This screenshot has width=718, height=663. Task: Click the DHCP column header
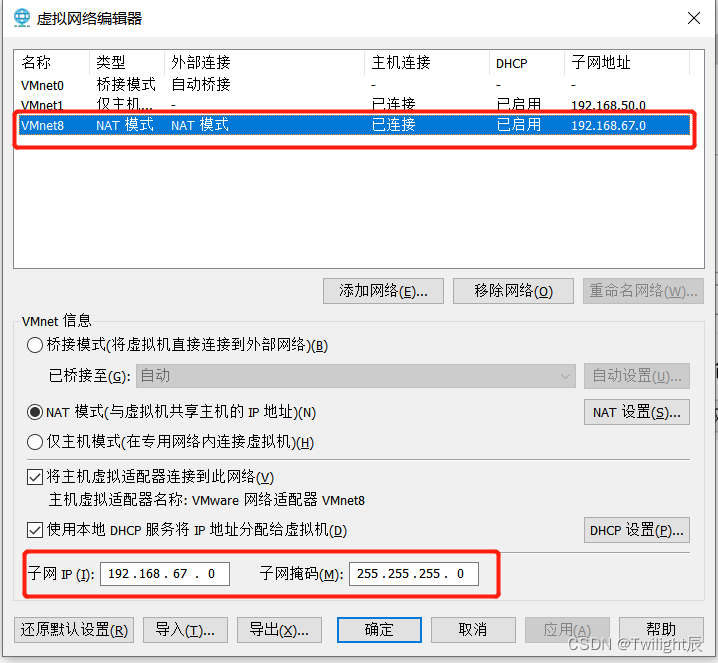pos(527,63)
